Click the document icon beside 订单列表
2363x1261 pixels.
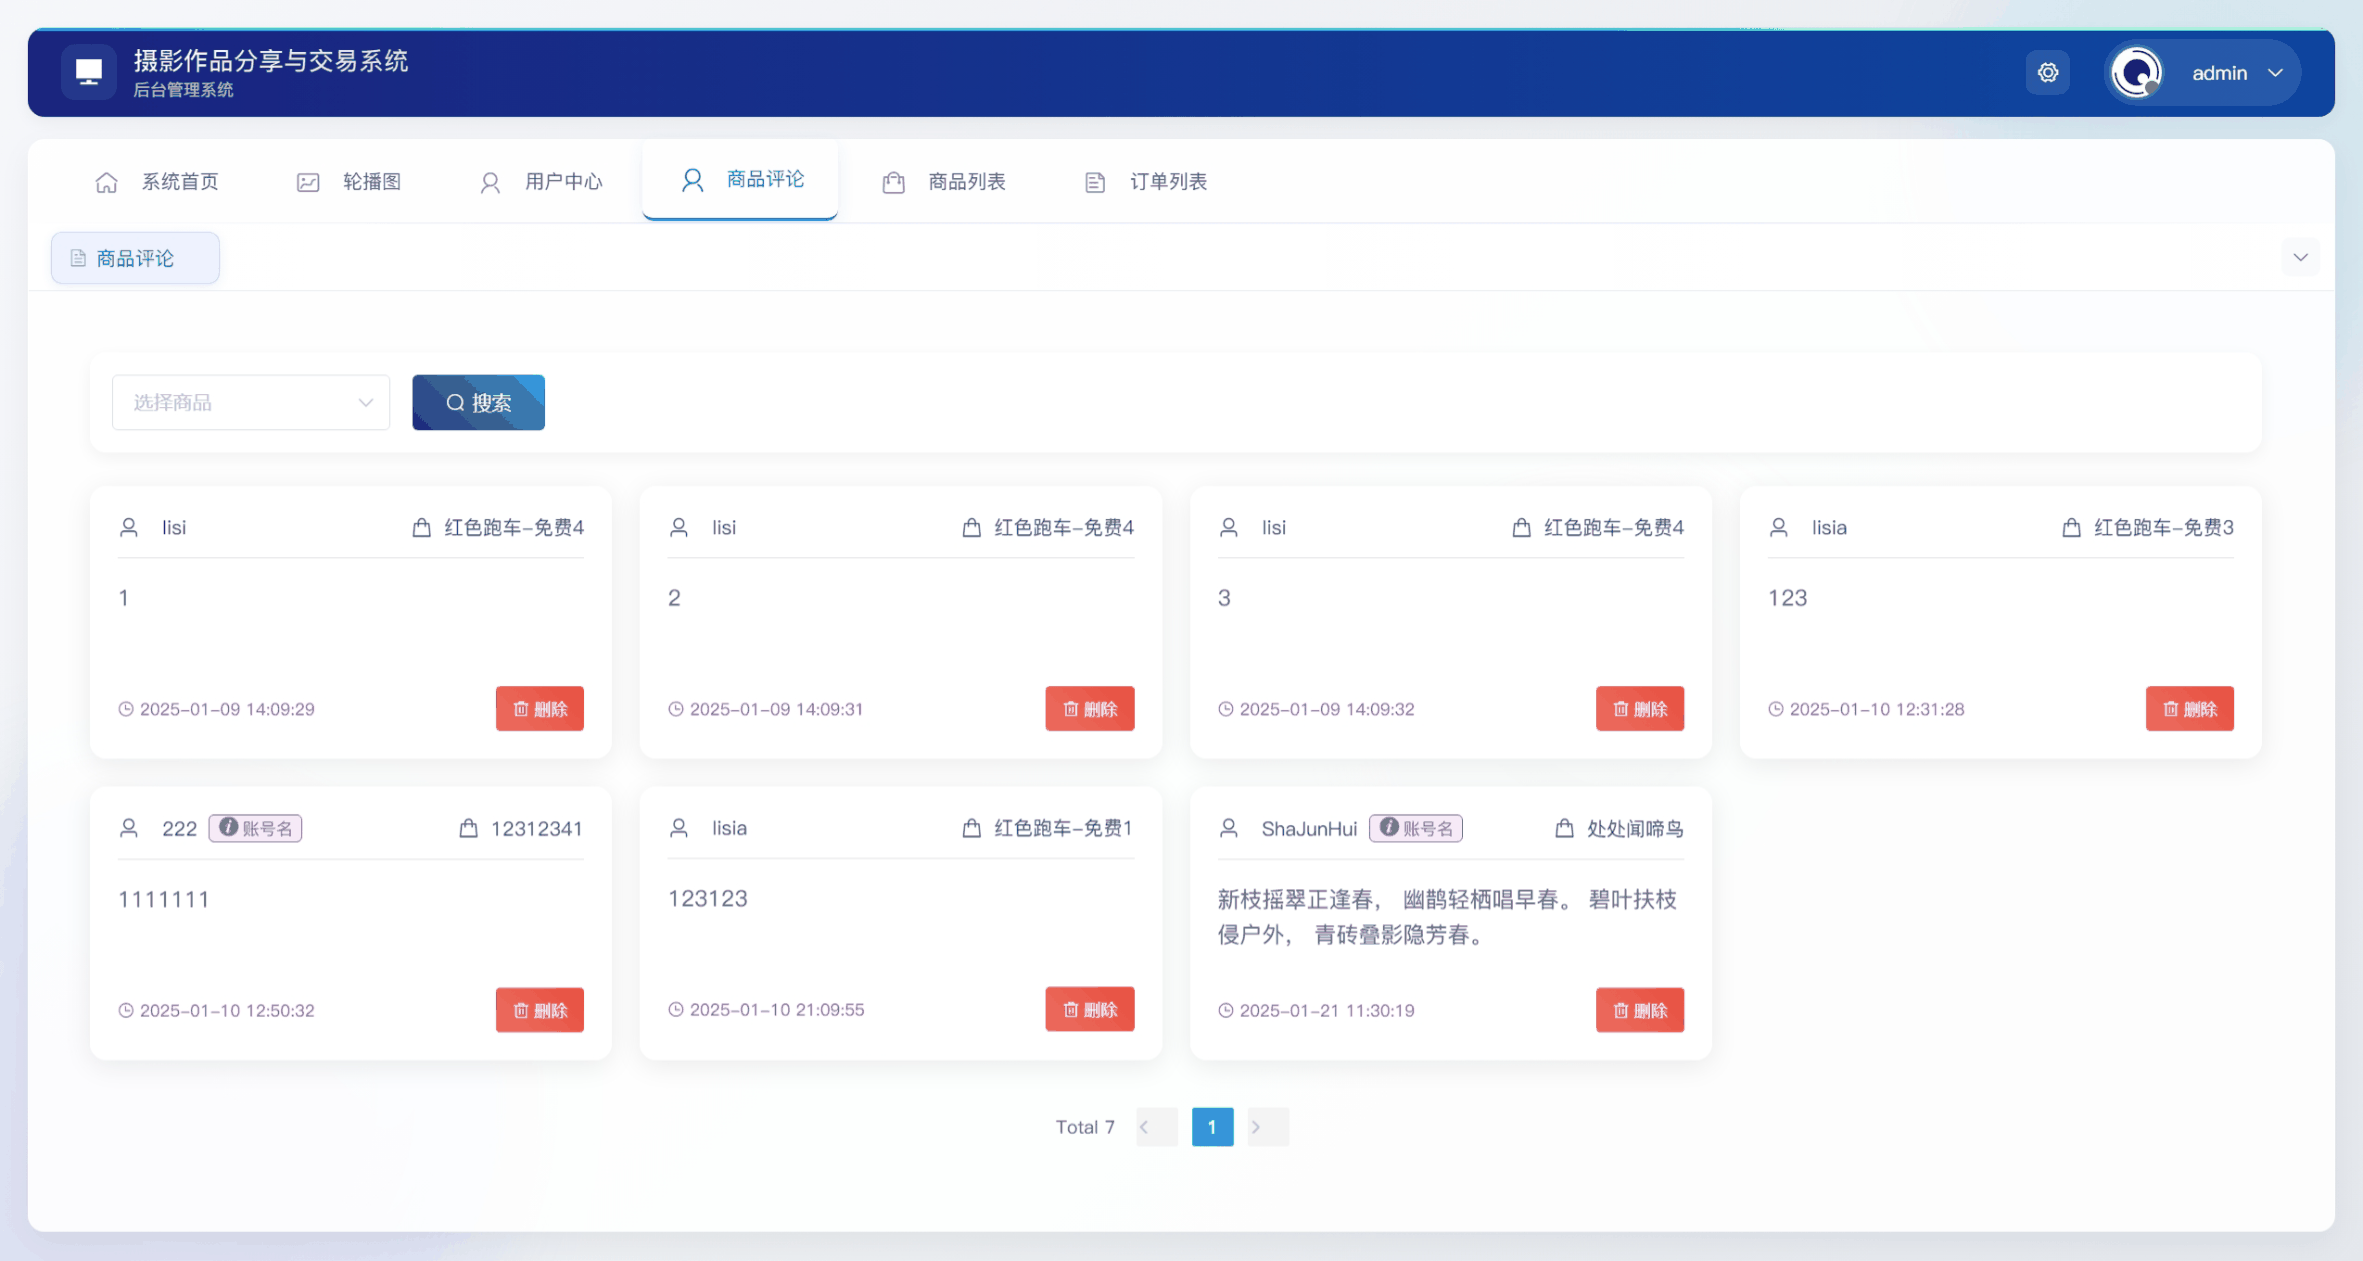click(1095, 182)
